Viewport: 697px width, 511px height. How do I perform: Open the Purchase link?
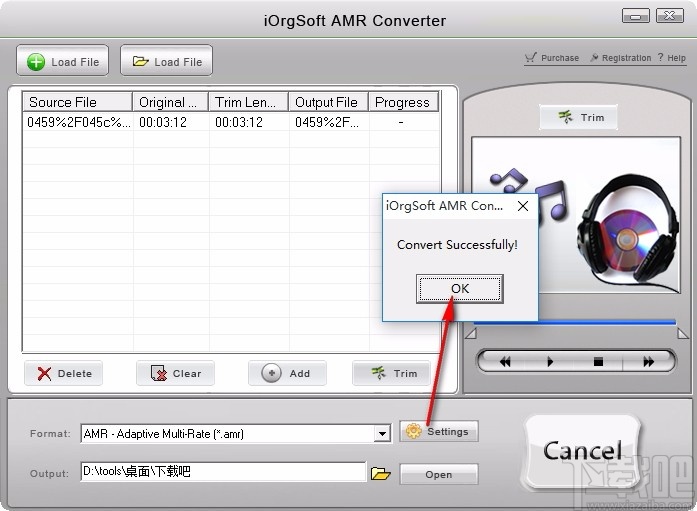click(x=552, y=58)
